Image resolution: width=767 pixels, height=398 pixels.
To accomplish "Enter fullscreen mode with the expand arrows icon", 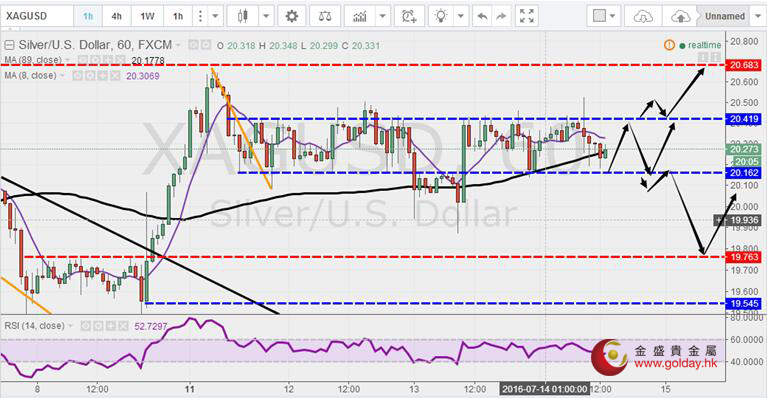I will [x=527, y=16].
